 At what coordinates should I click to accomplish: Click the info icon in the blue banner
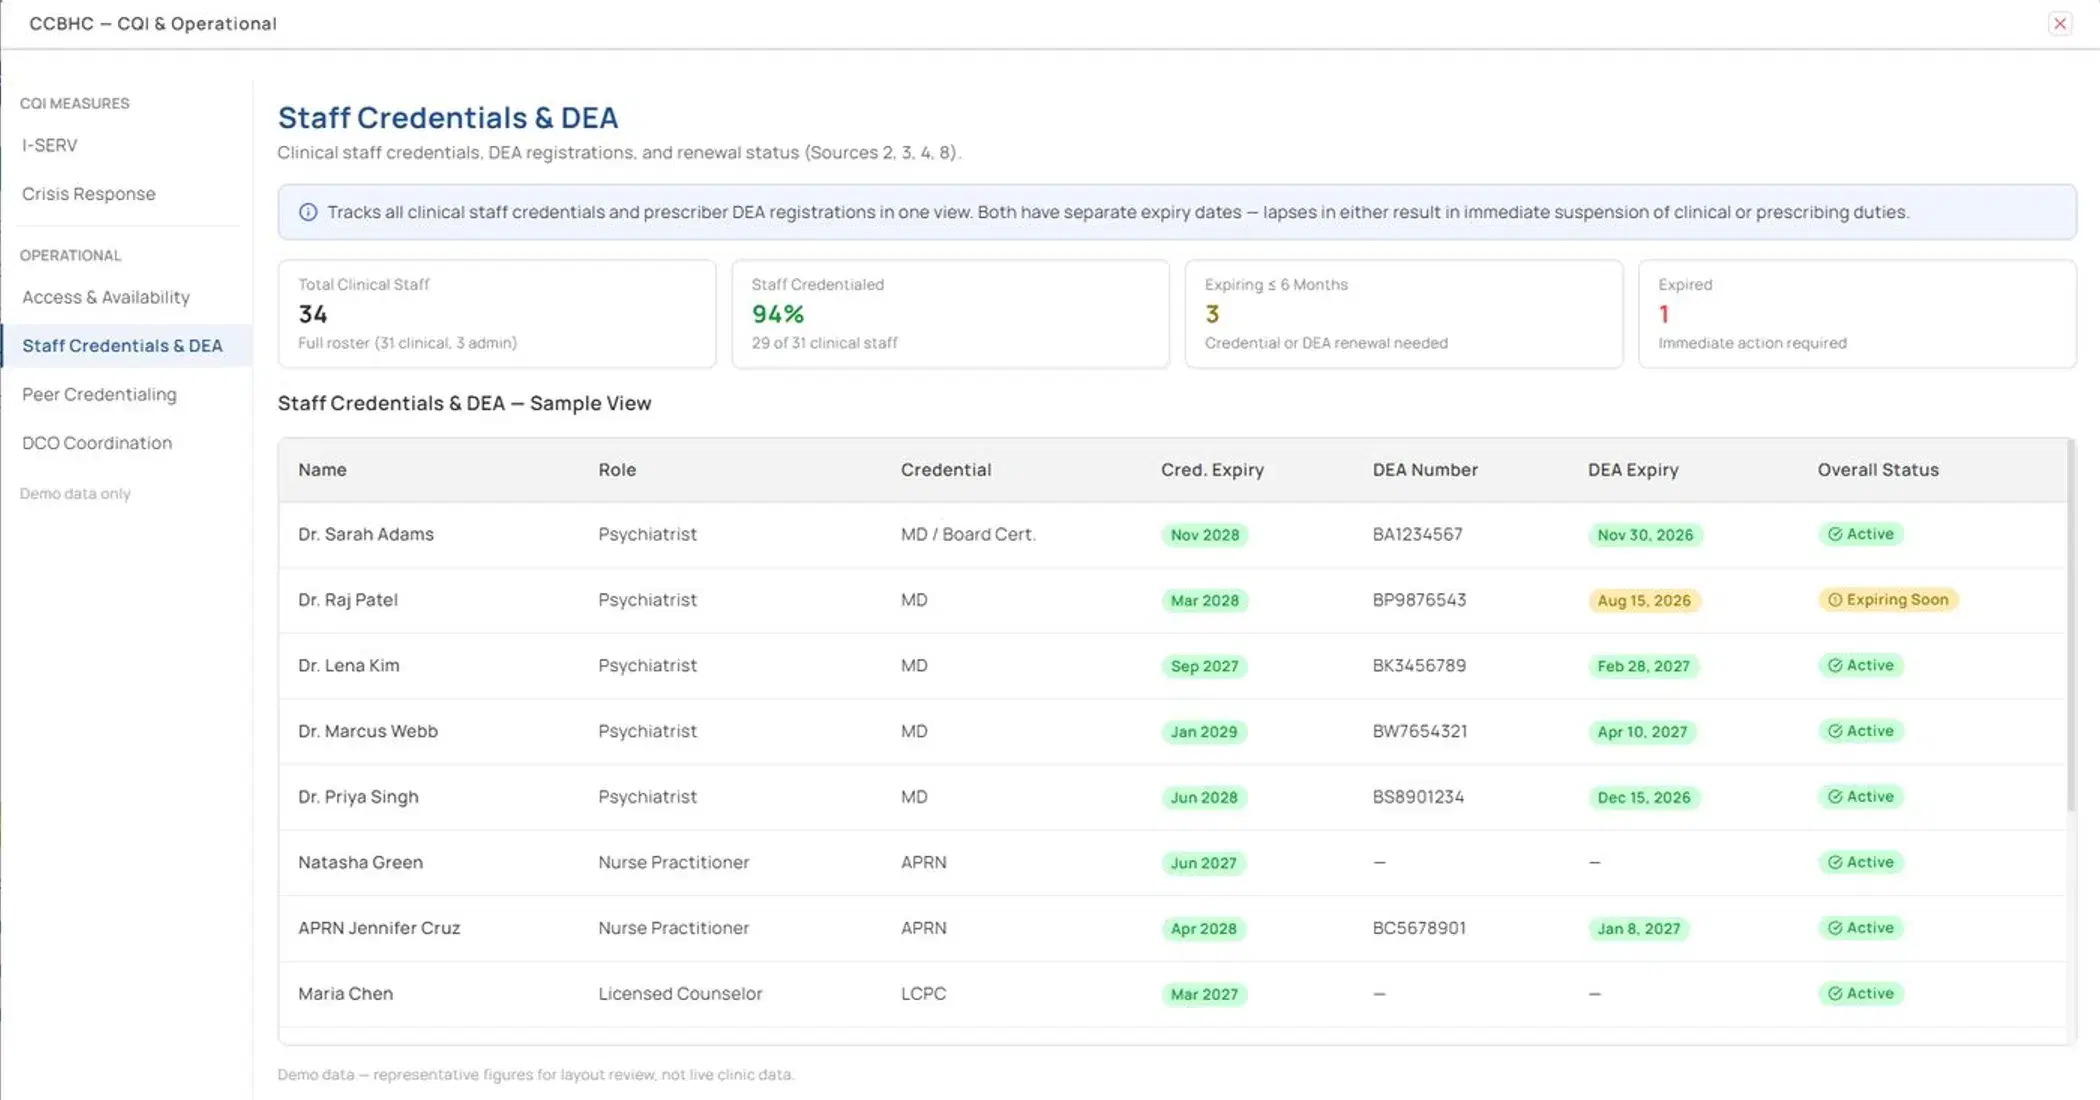[308, 212]
